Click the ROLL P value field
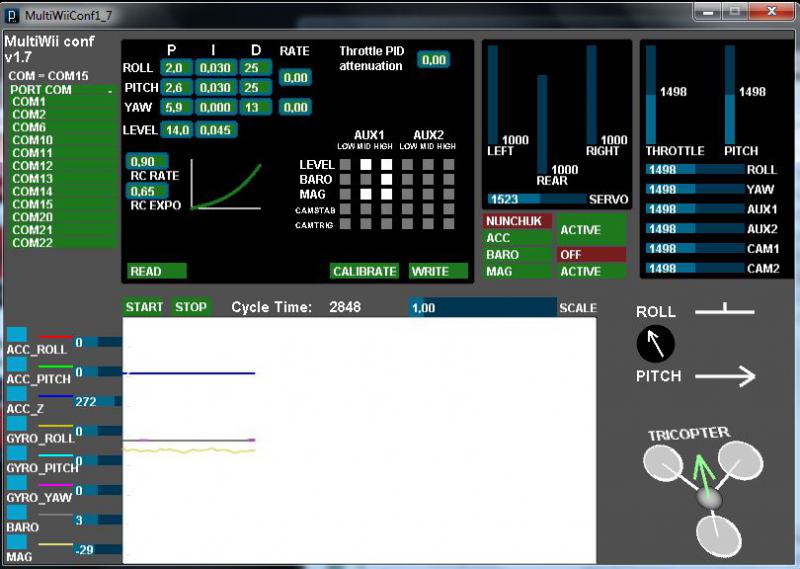The width and height of the screenshot is (800, 569). 177,68
